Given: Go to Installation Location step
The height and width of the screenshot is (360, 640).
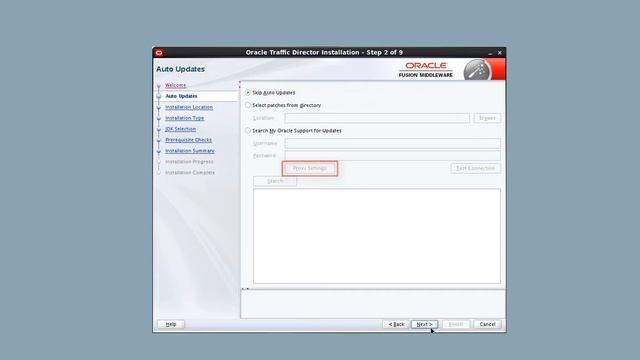Looking at the screenshot, I should [189, 107].
